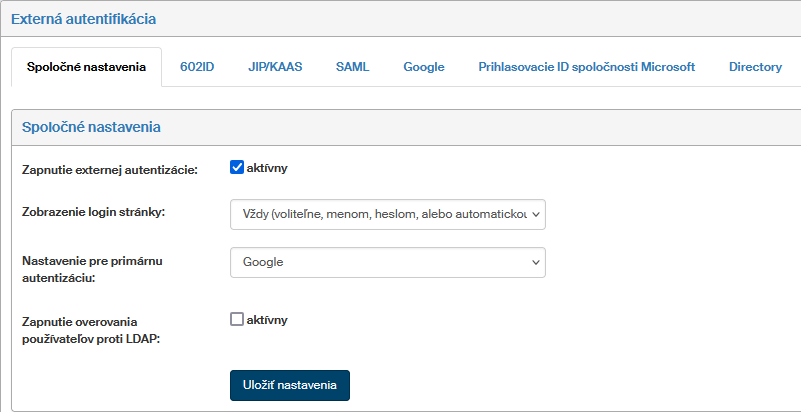Click the 'aktívny' label beside the checked box
This screenshot has height=412, width=801.
pyautogui.click(x=267, y=167)
